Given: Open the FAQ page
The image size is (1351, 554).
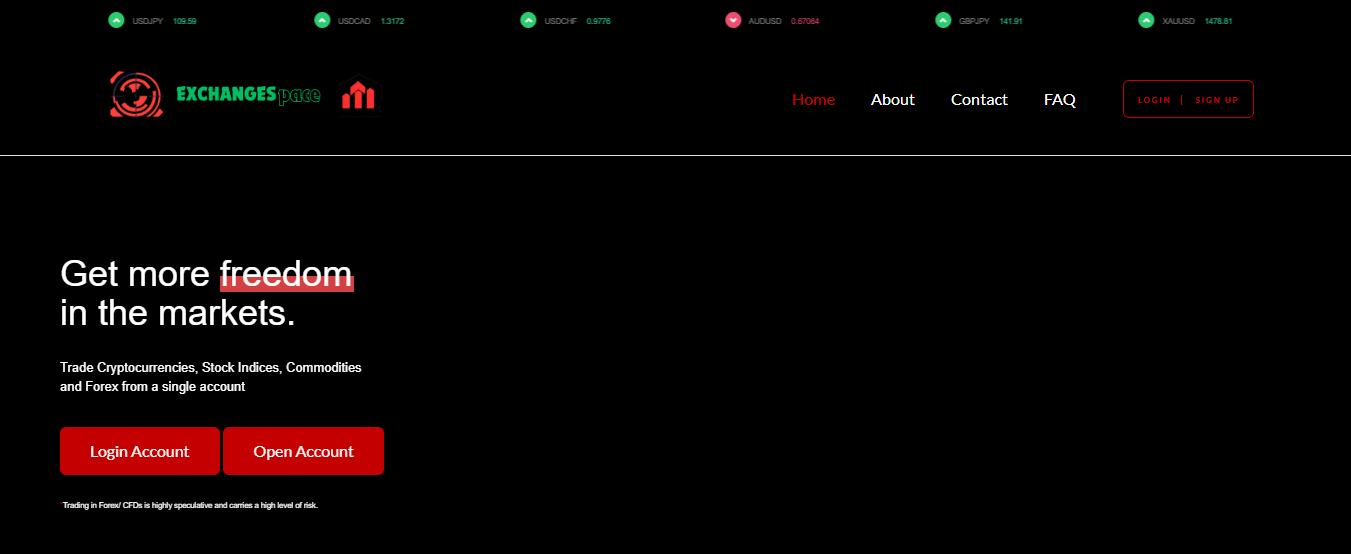Looking at the screenshot, I should point(1059,100).
